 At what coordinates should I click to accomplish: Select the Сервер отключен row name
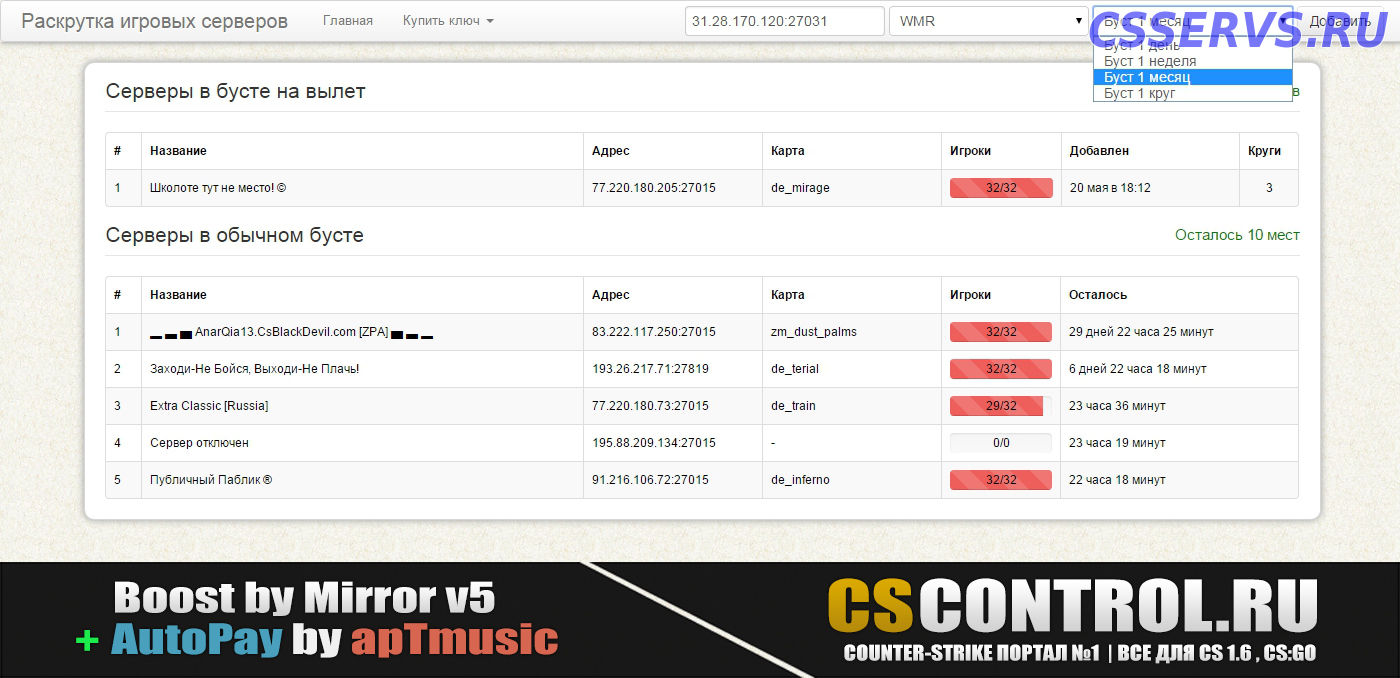(199, 443)
